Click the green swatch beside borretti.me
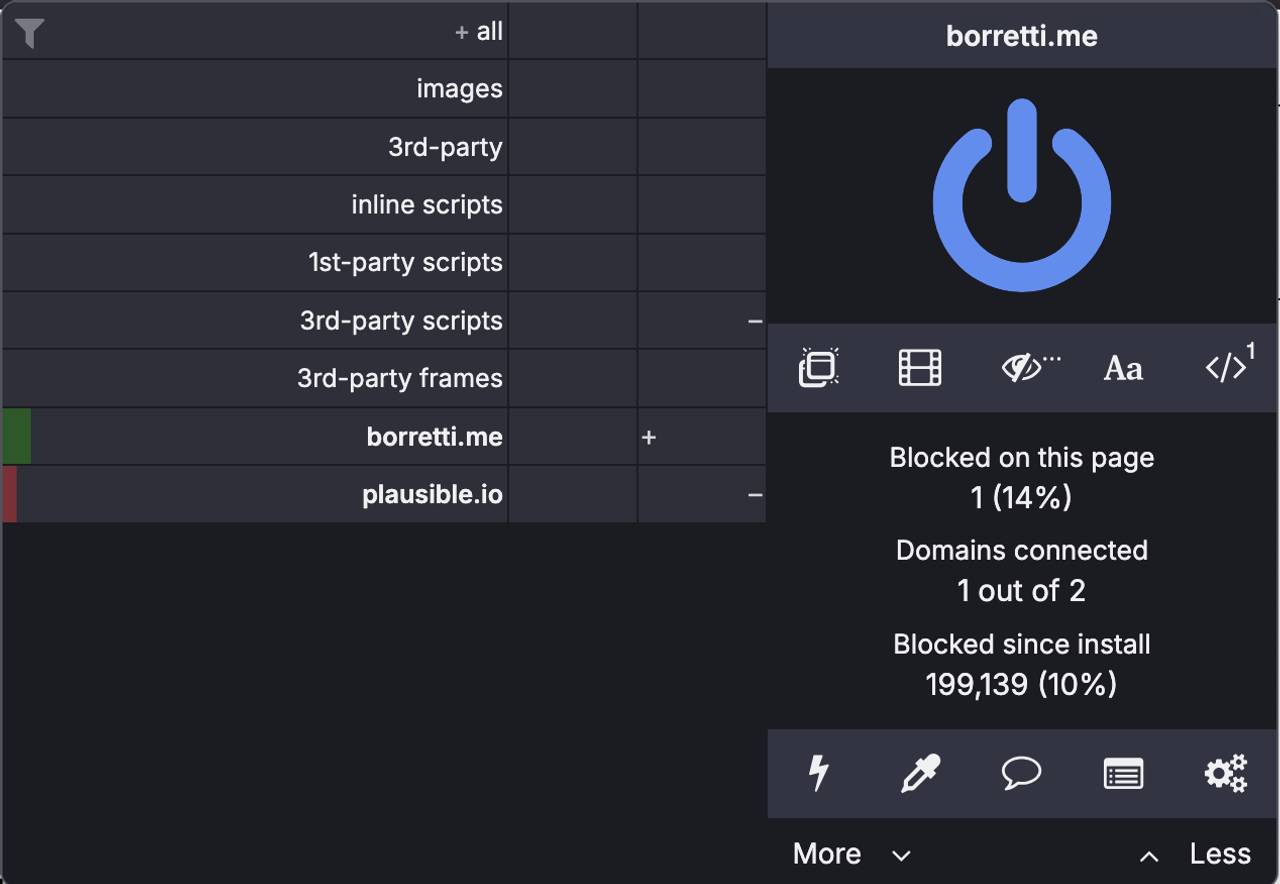The image size is (1280, 884). click(x=17, y=437)
